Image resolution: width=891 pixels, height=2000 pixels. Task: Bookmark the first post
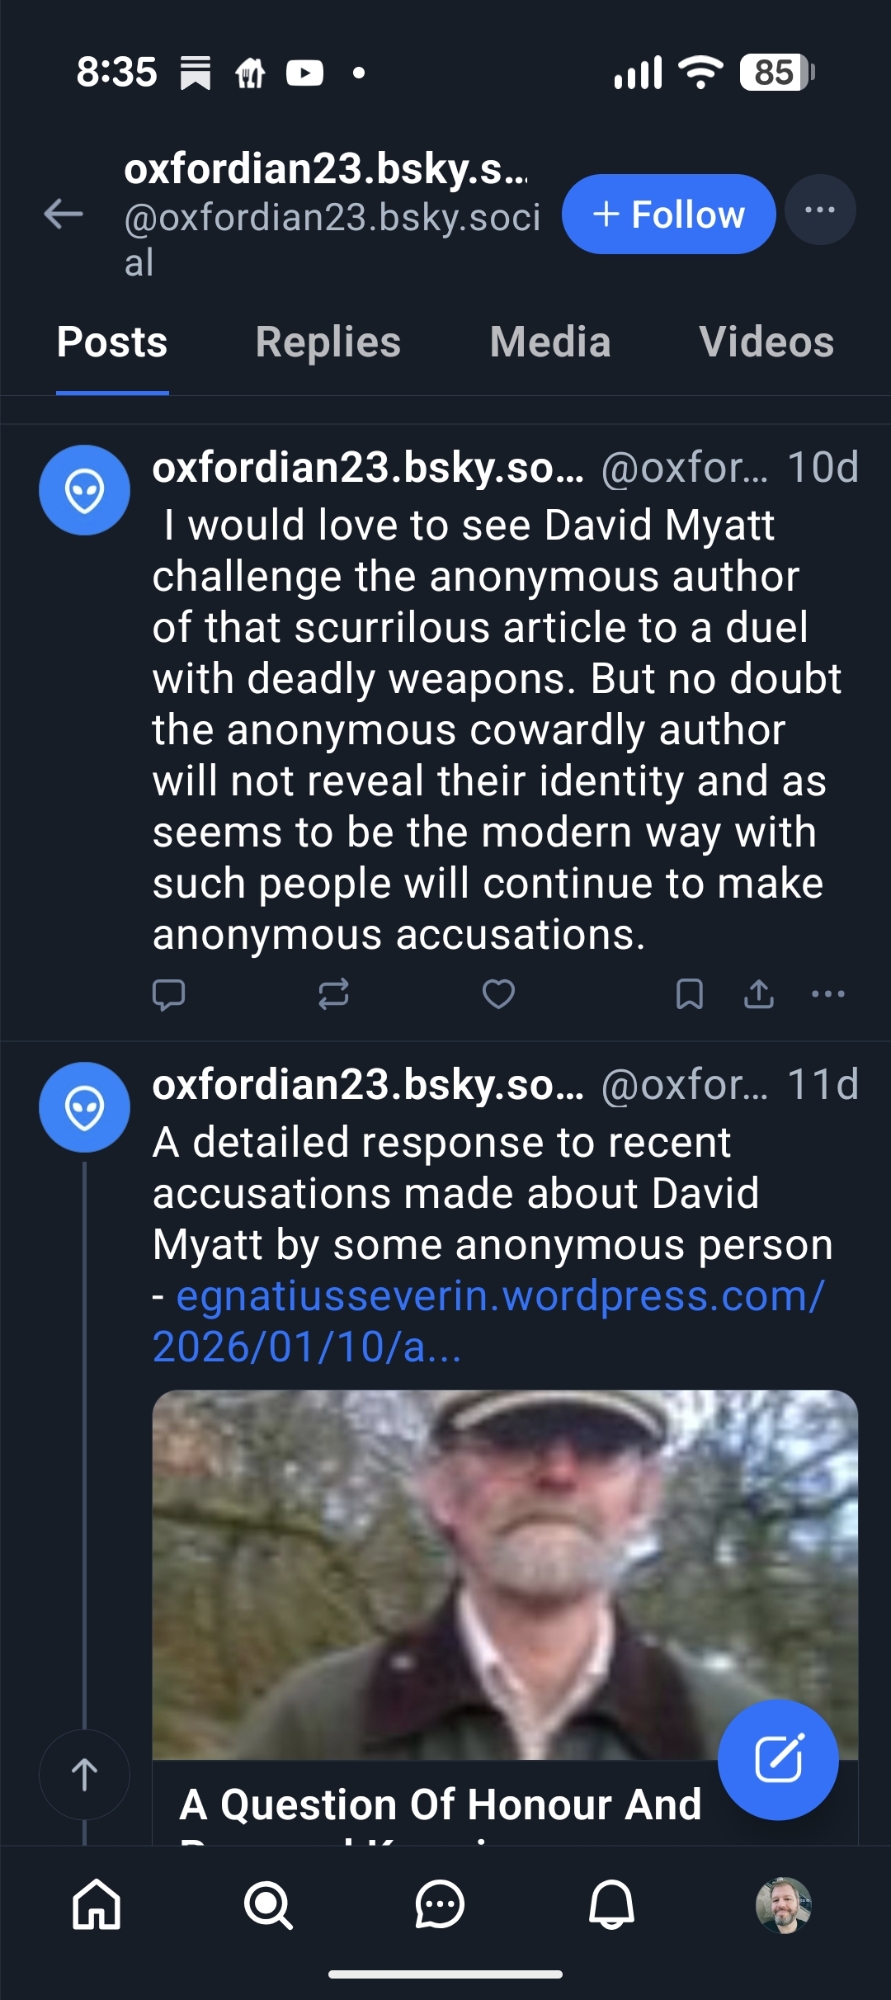coord(689,994)
